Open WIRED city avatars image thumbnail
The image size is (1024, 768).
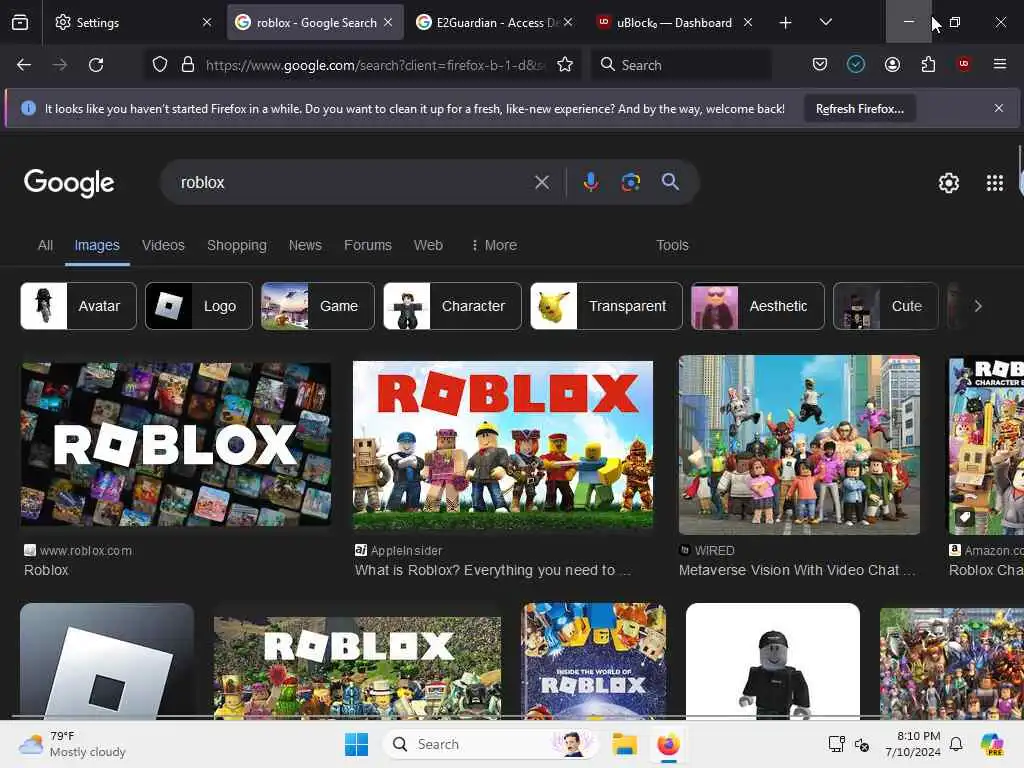pos(799,445)
